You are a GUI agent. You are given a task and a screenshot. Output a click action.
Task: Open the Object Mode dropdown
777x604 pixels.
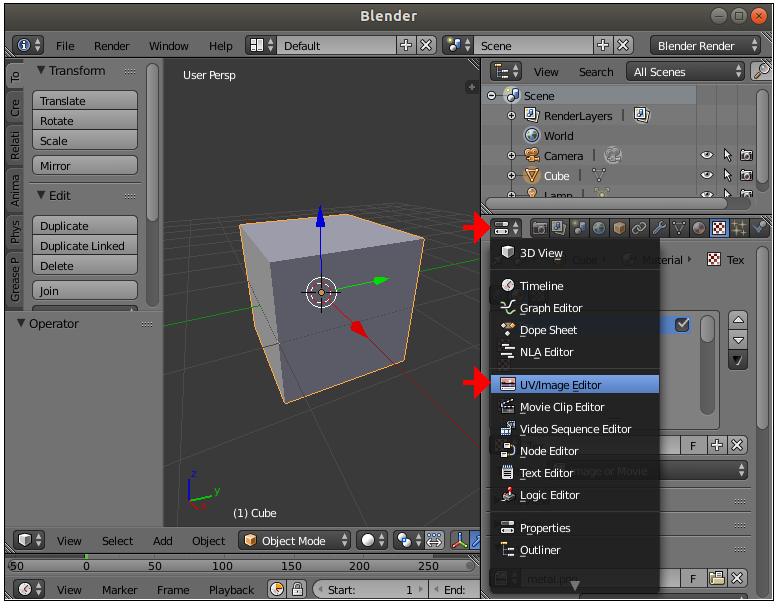pyautogui.click(x=295, y=541)
